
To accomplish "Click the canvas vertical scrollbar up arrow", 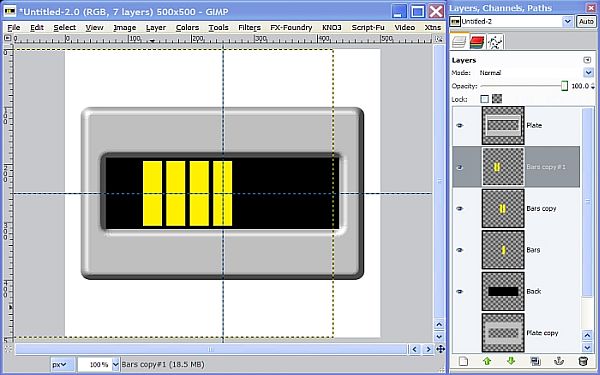I will coord(439,325).
